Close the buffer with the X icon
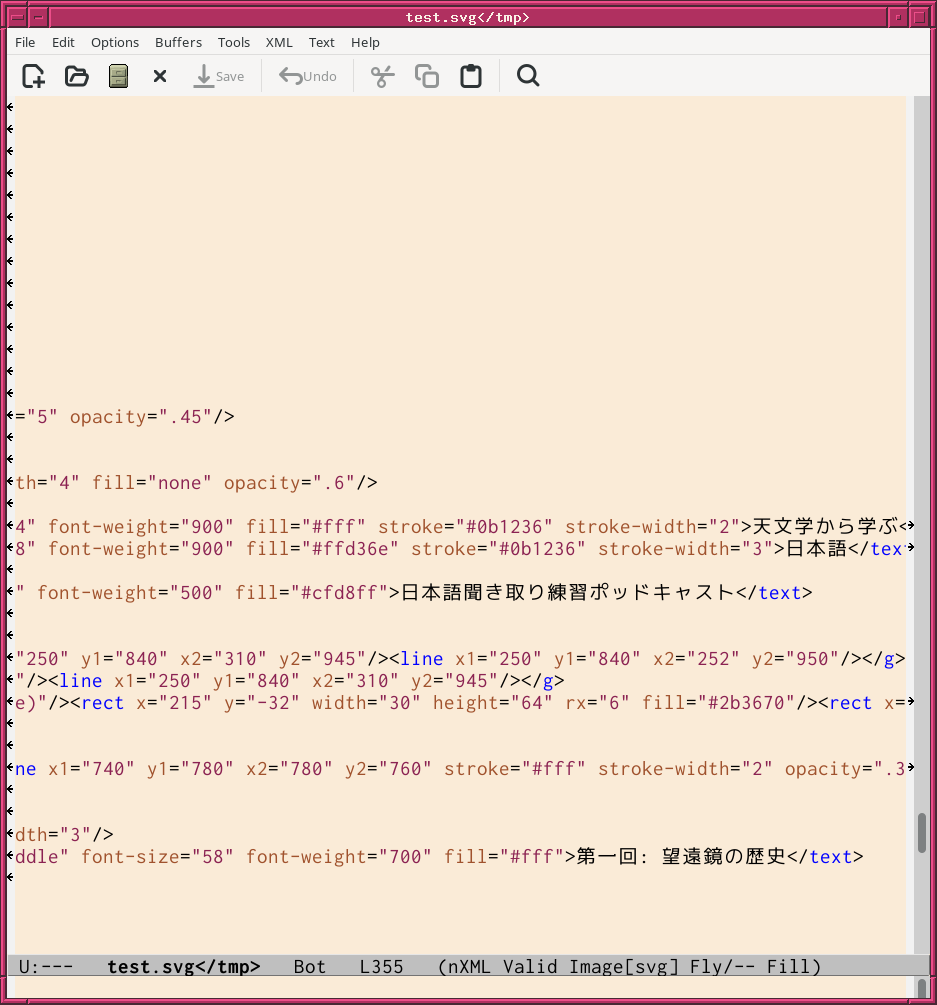The width and height of the screenshot is (937, 1005). point(160,76)
